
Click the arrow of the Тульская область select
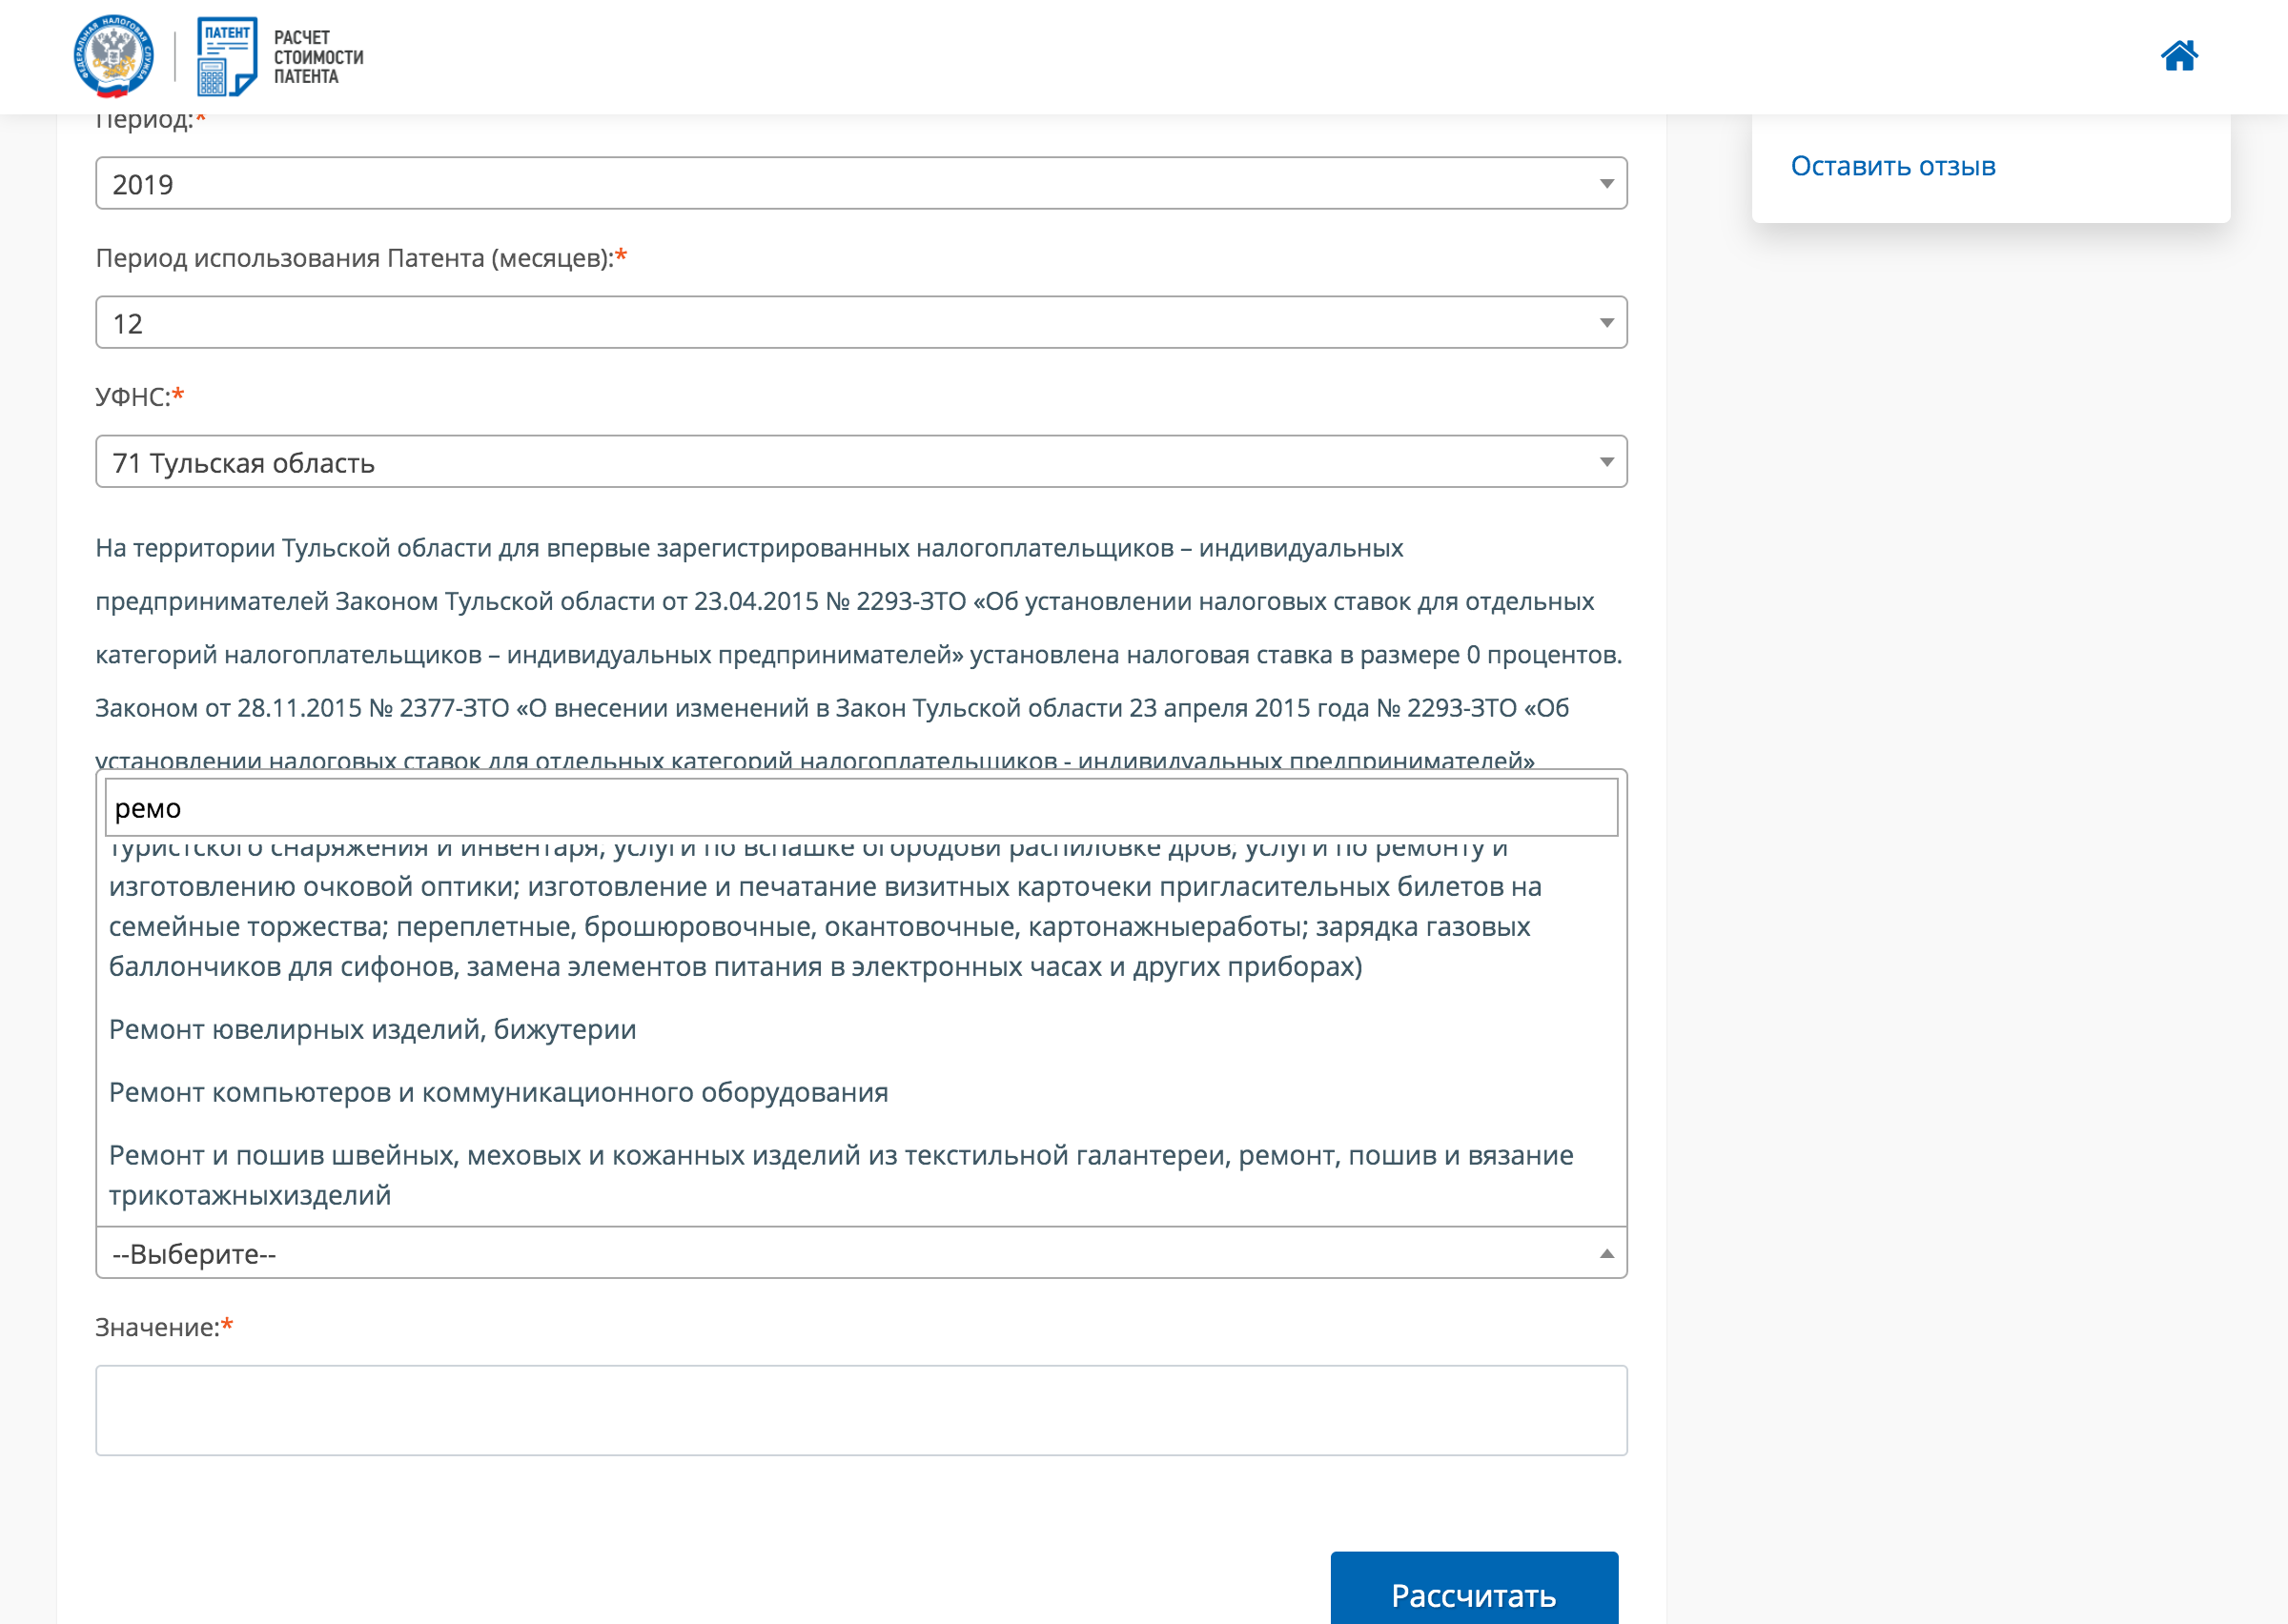point(1606,462)
